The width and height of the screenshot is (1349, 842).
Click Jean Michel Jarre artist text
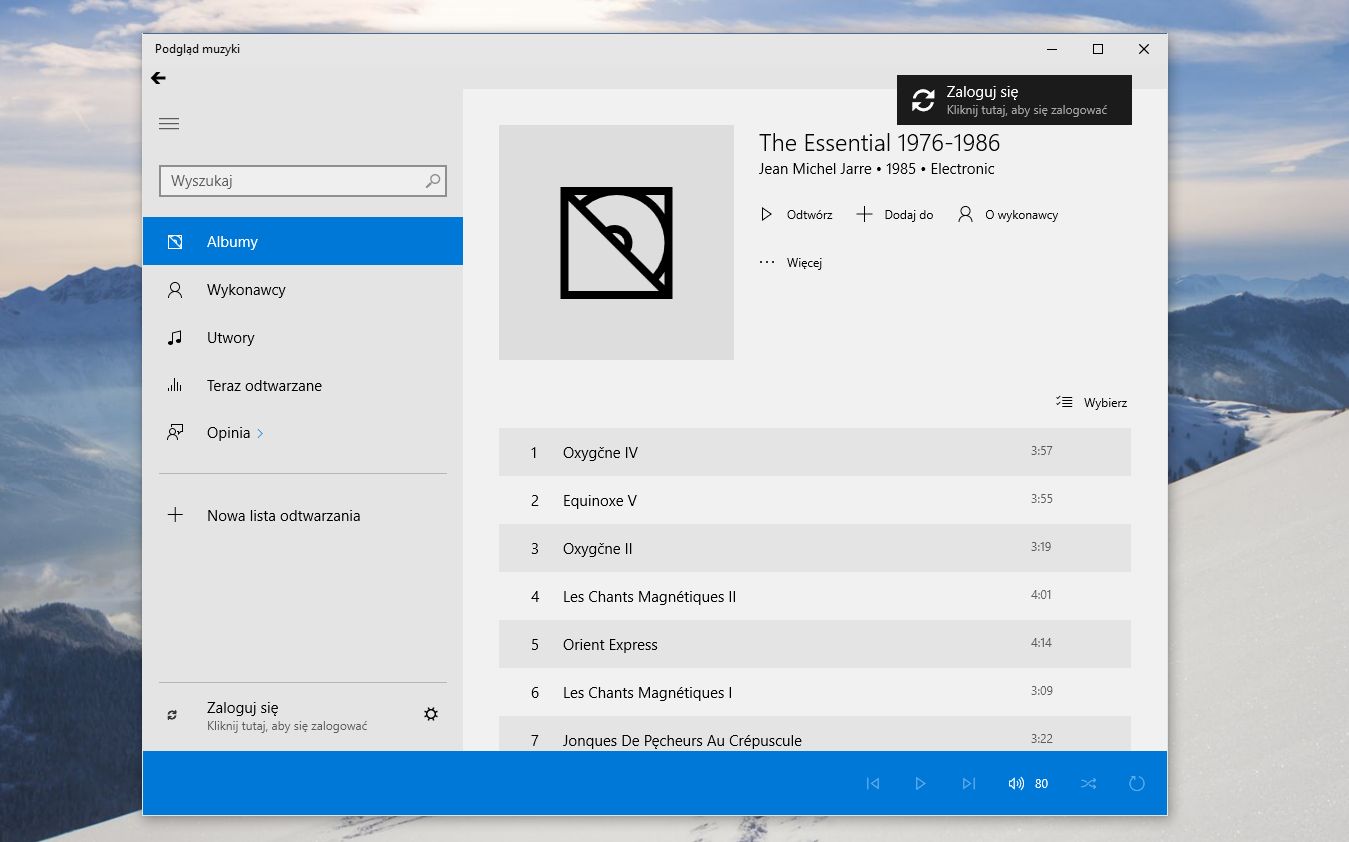pos(815,169)
